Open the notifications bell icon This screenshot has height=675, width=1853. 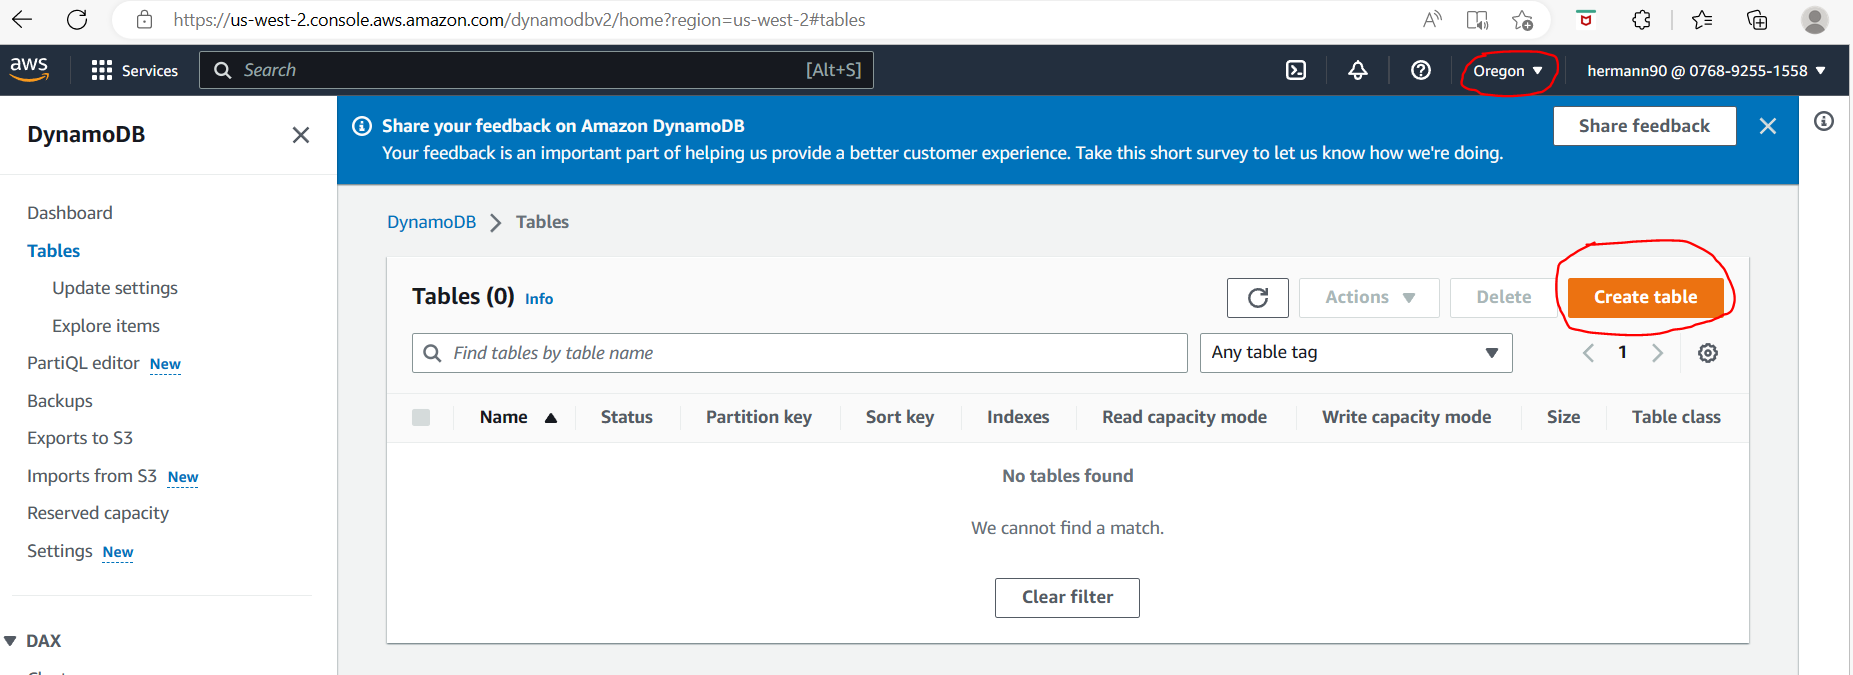click(x=1358, y=70)
